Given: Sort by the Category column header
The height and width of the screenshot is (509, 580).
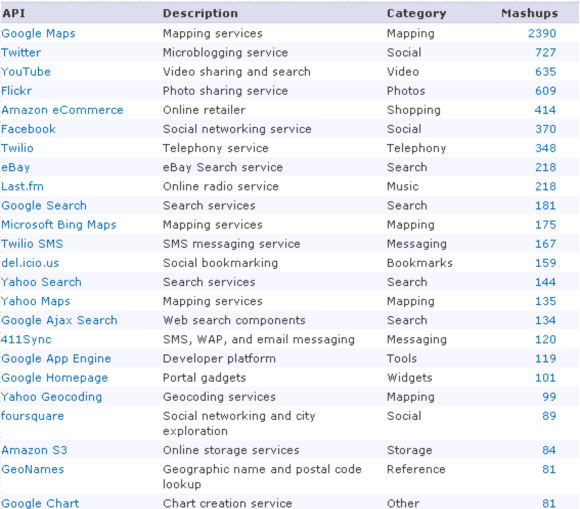Looking at the screenshot, I should click(x=417, y=14).
